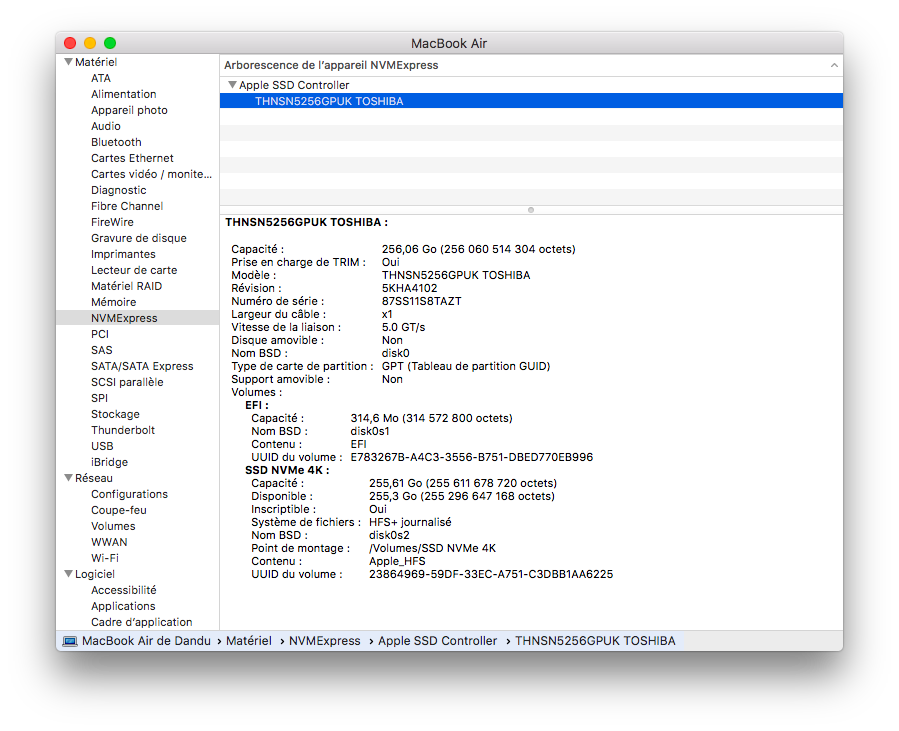Toggle sort chevron in Arborescence column header

834,65
